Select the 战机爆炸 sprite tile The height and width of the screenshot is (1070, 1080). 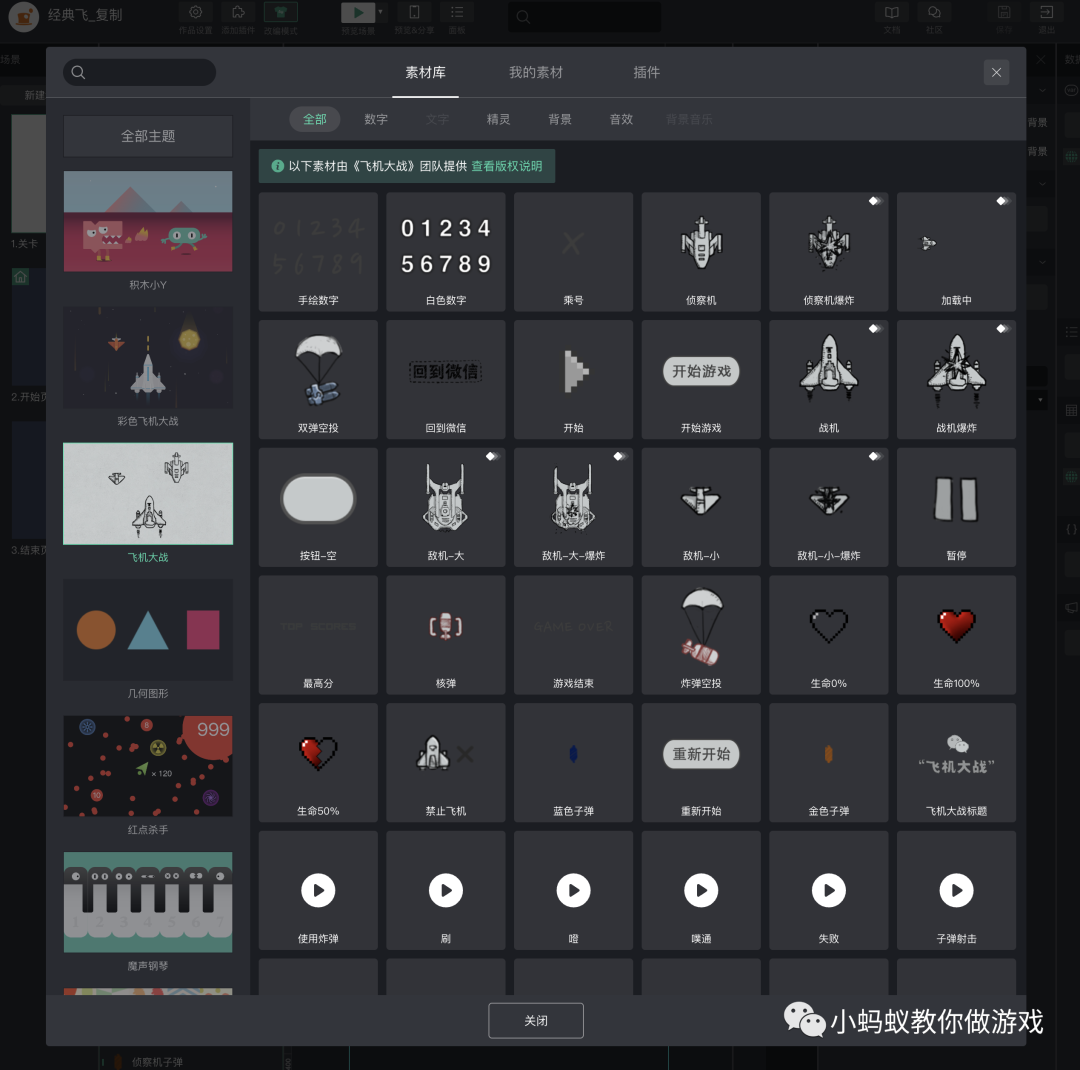click(x=957, y=379)
